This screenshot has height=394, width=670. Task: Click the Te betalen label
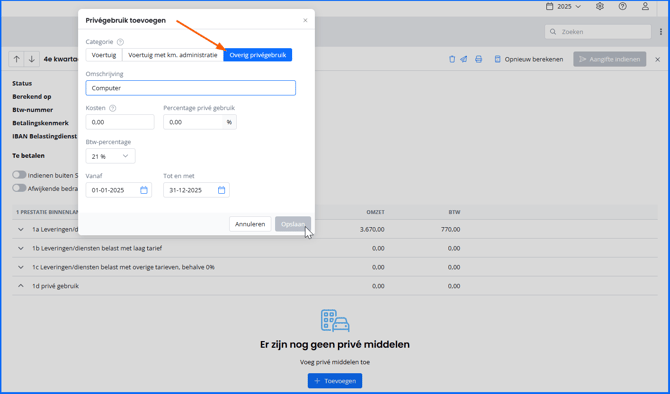[28, 156]
